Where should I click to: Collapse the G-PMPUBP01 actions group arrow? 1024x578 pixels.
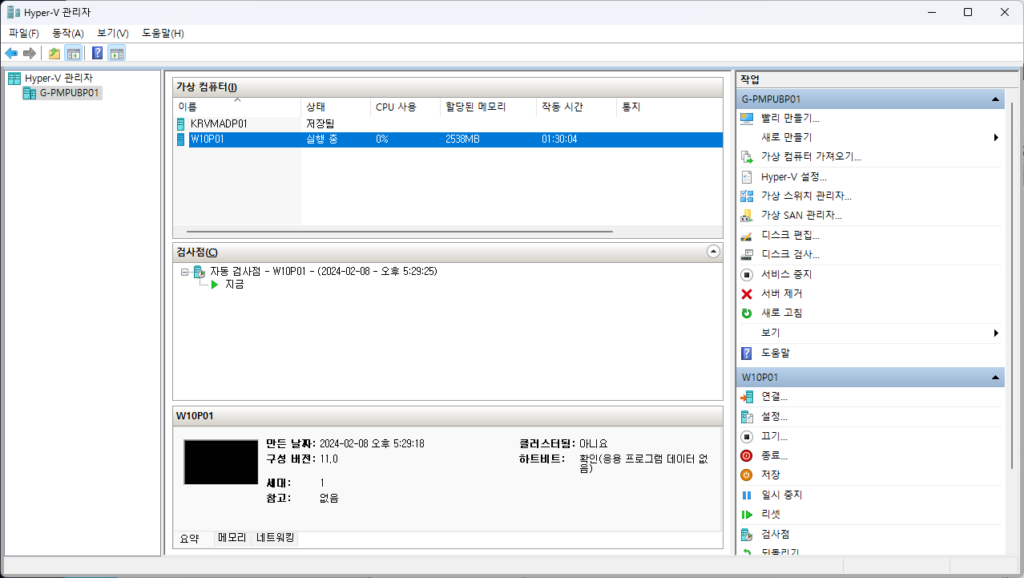(x=995, y=99)
